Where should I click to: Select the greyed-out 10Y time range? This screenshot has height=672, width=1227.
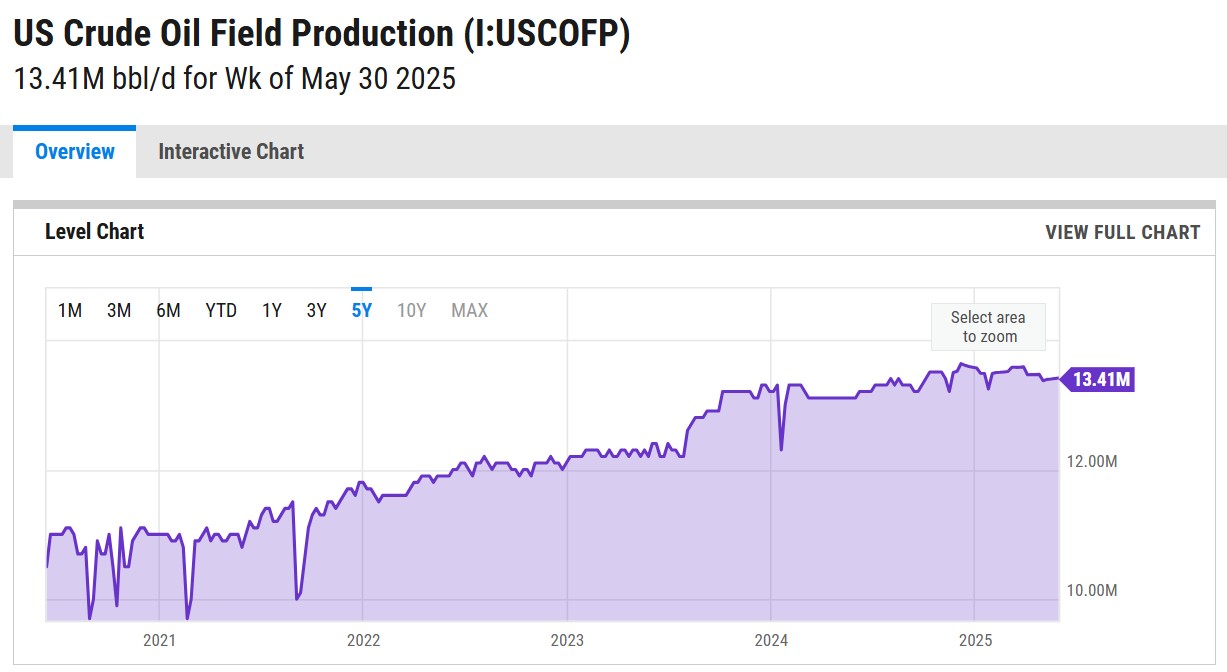pos(411,310)
